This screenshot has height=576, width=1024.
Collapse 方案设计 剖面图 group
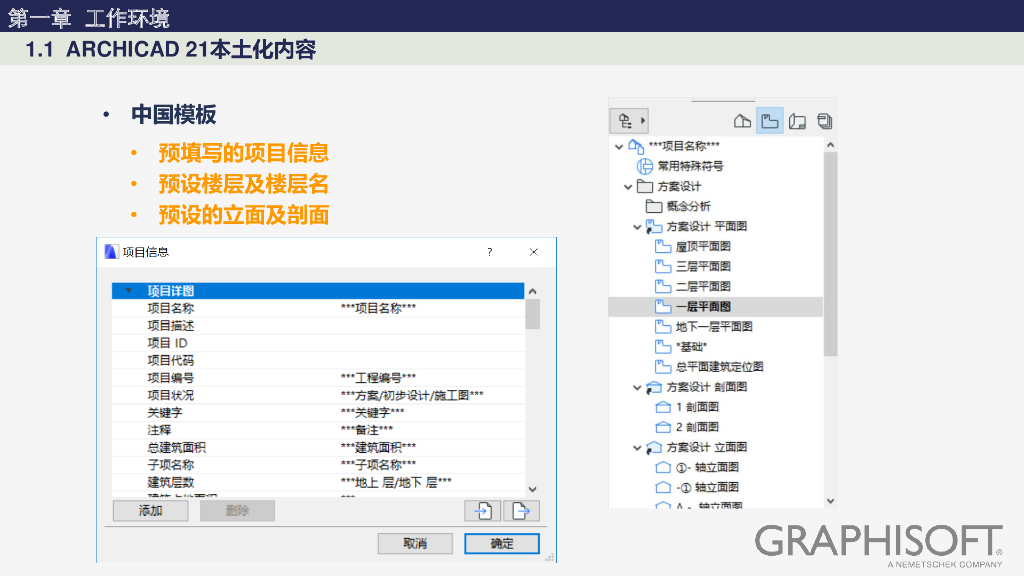point(637,388)
